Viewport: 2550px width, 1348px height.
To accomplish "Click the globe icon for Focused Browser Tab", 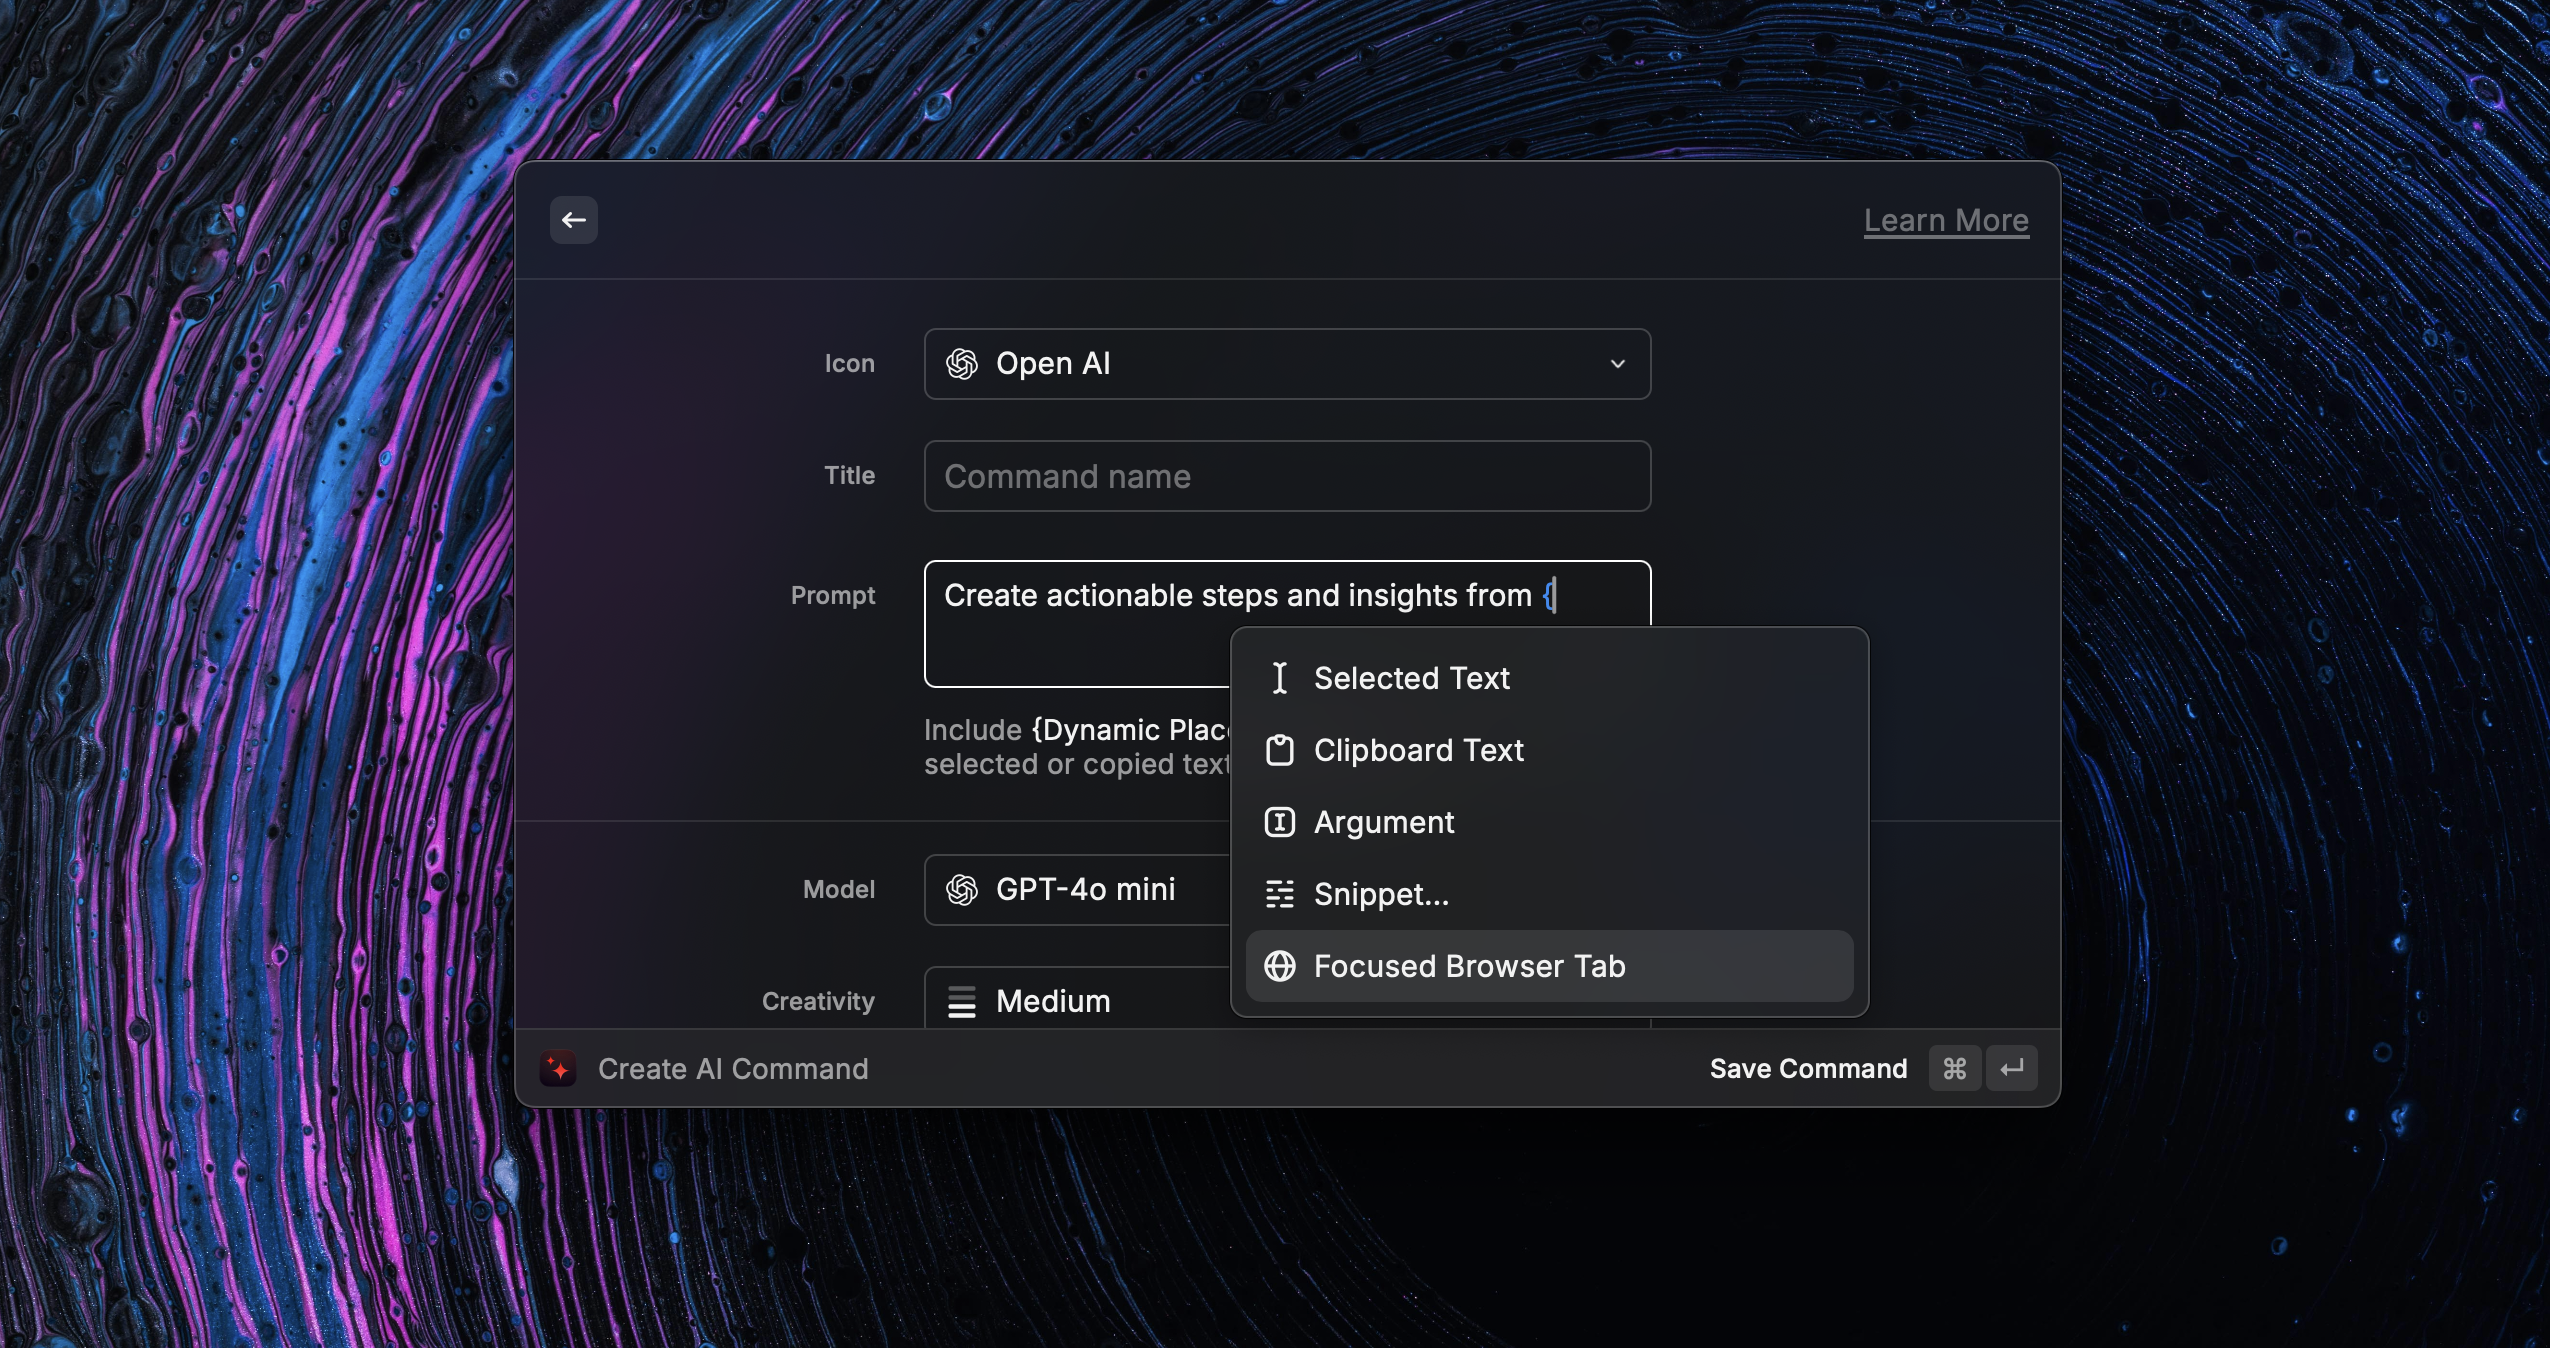I will (x=1280, y=967).
